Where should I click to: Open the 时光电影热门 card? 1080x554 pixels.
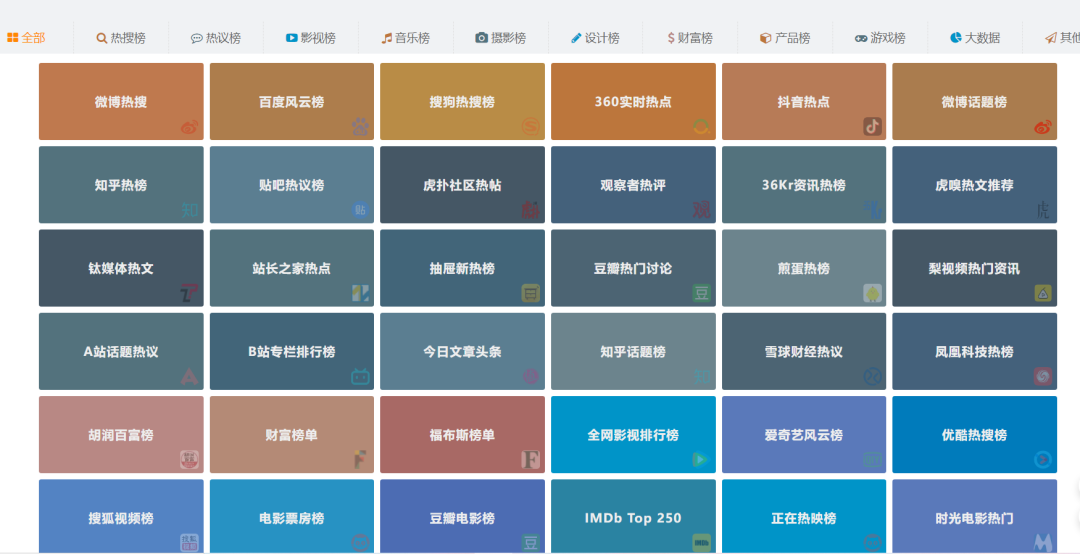[975, 517]
